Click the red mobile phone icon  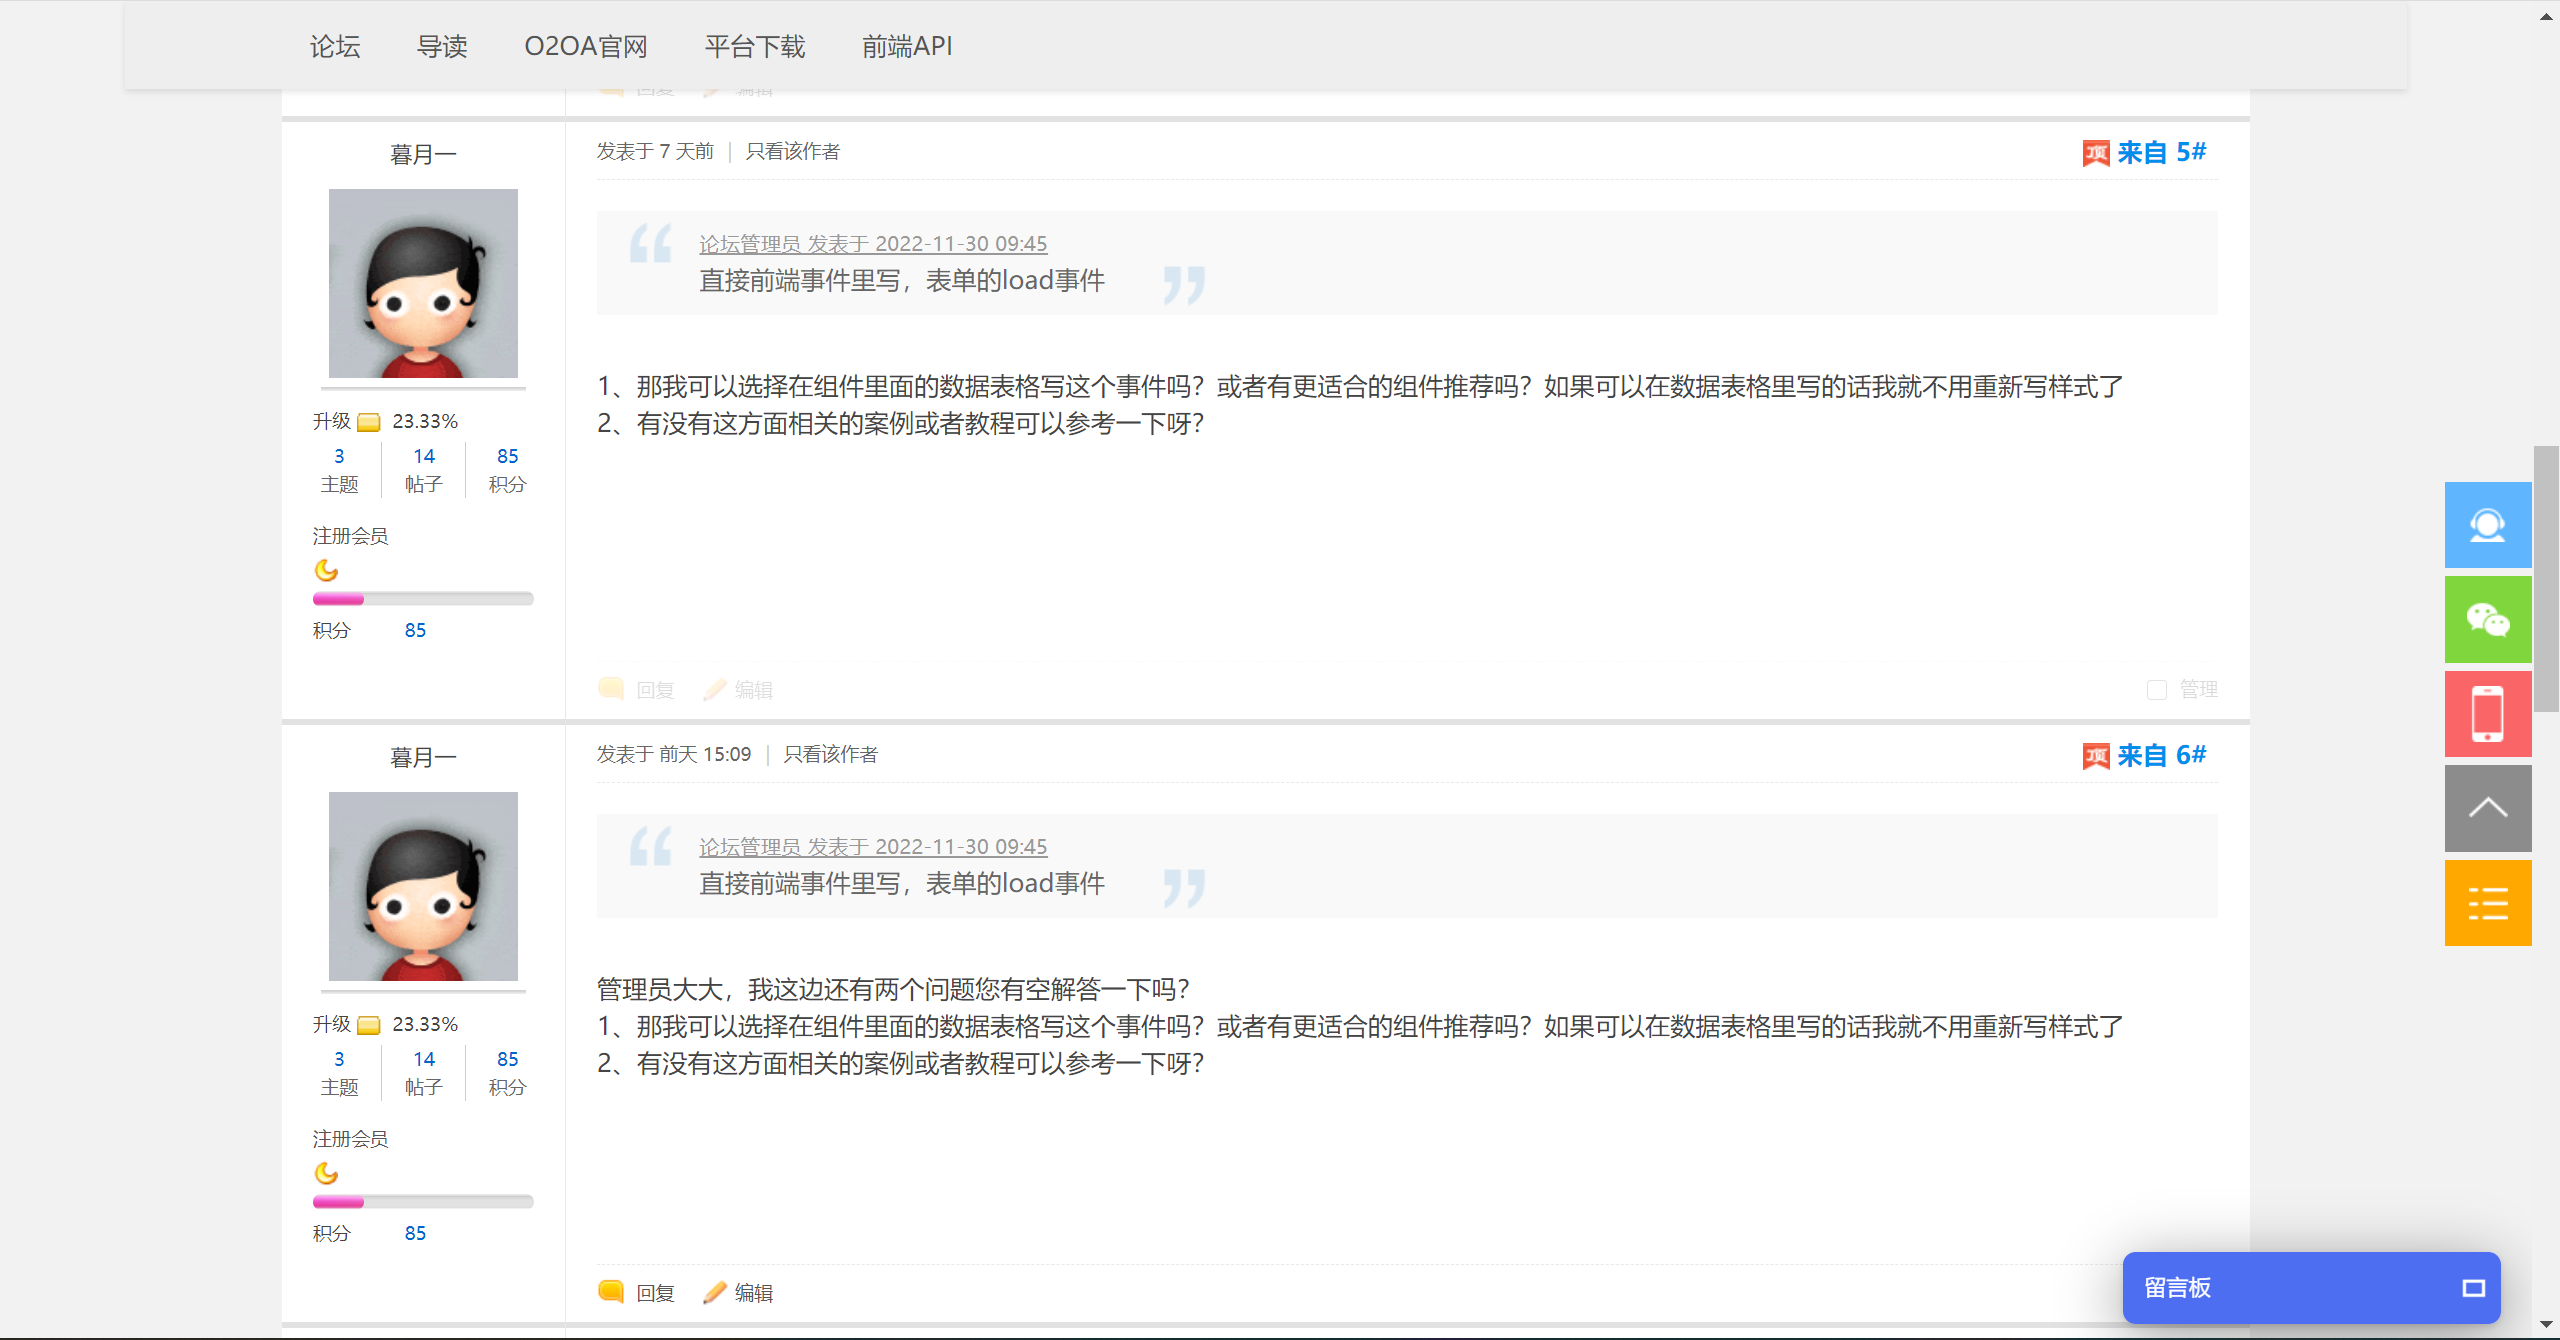pyautogui.click(x=2487, y=714)
